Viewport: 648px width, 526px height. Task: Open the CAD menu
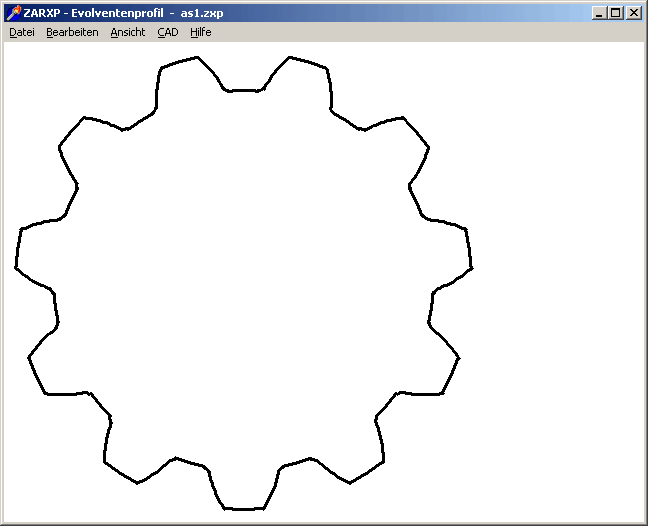(x=168, y=32)
